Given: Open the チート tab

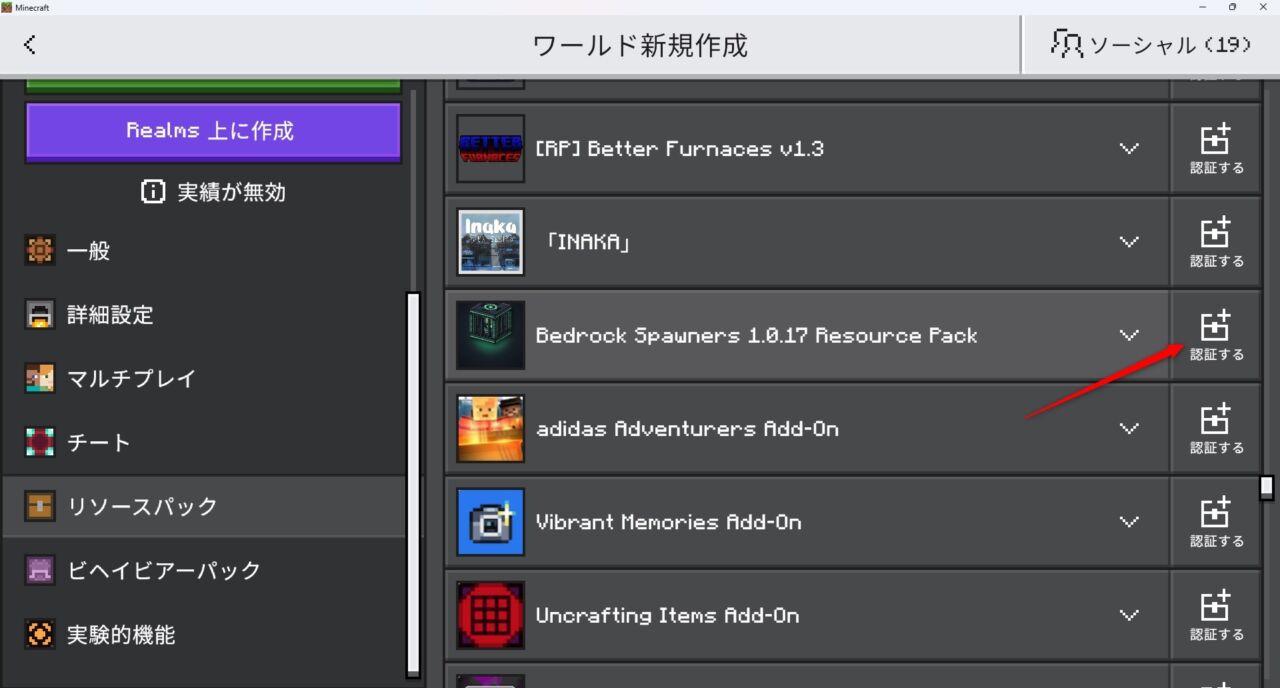Looking at the screenshot, I should pyautogui.click(x=204, y=443).
